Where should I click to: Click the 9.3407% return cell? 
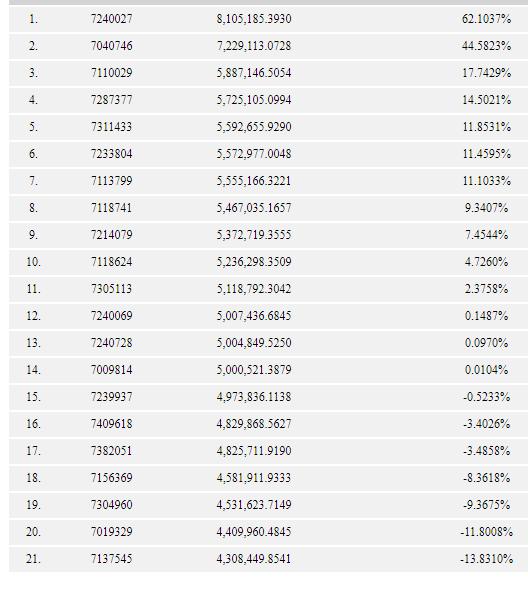tap(486, 208)
